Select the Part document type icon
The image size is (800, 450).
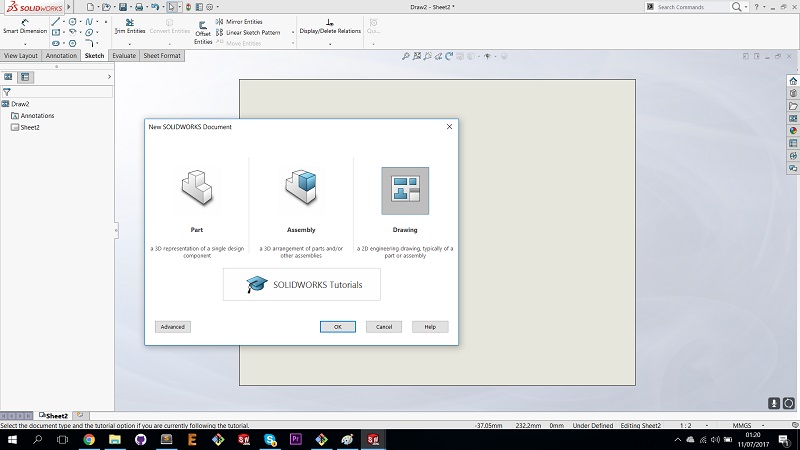coord(197,188)
